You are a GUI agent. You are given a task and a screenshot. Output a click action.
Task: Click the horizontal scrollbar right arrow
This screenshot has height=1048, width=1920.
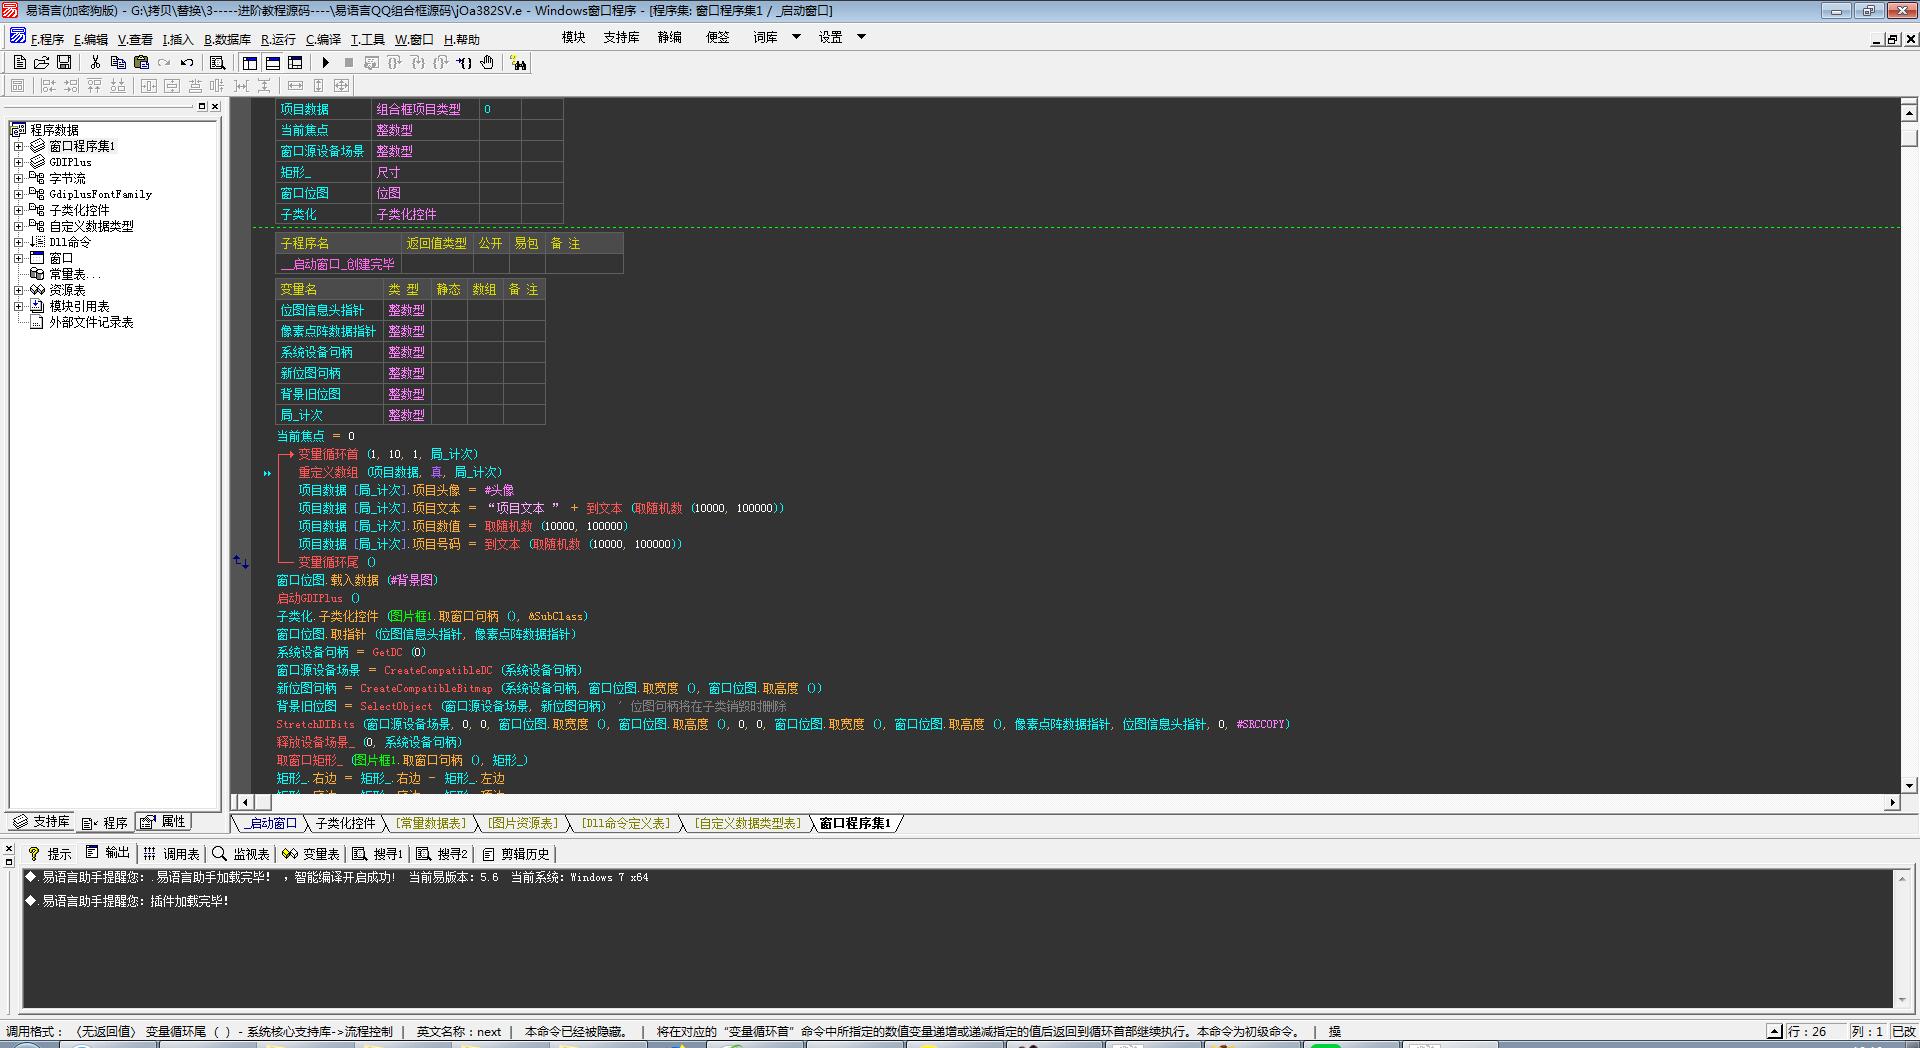pos(1891,802)
